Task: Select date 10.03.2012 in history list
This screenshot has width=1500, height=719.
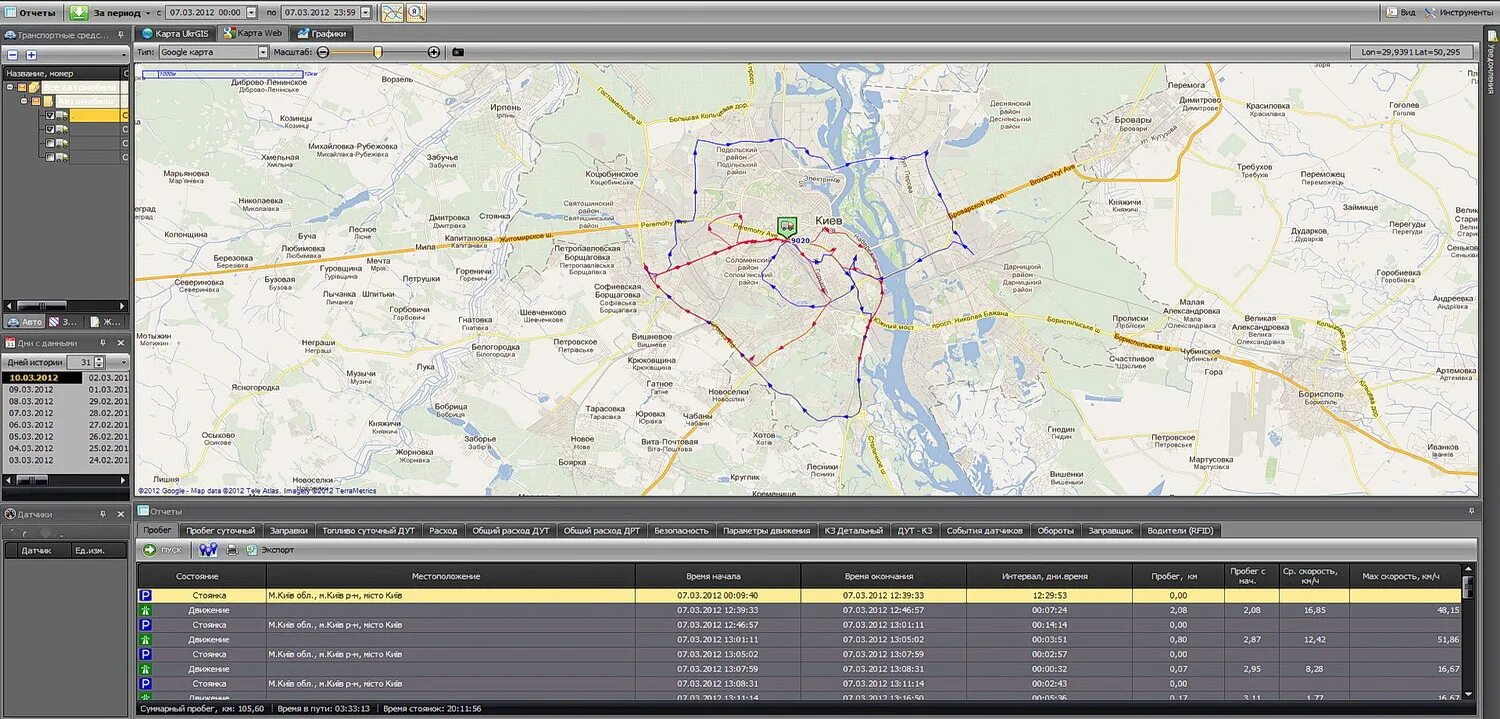Action: [43, 378]
